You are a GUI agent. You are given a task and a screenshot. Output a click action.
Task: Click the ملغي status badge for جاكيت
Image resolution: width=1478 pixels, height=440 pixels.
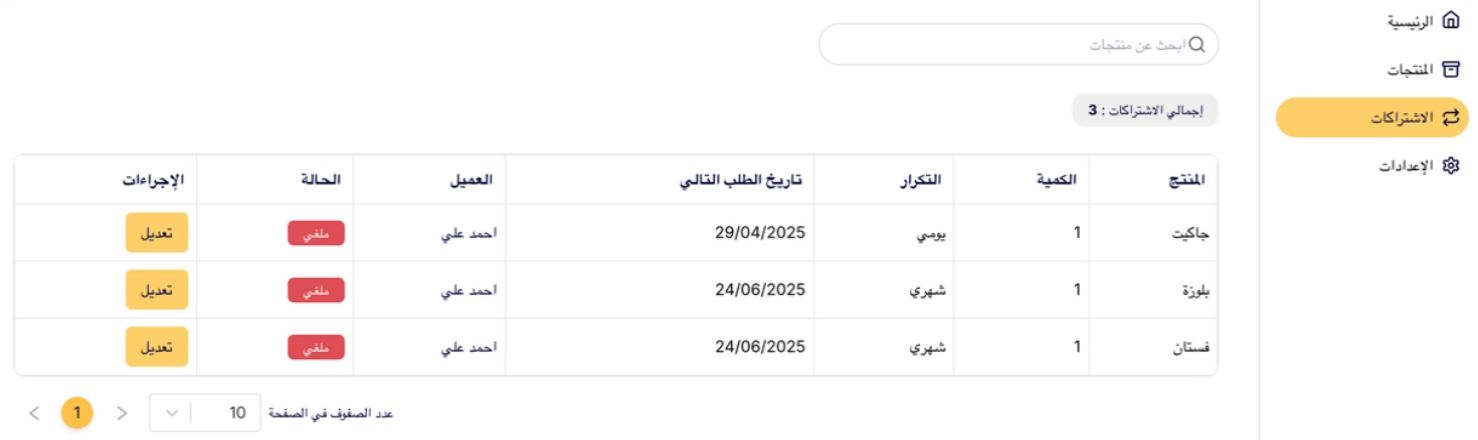click(316, 233)
